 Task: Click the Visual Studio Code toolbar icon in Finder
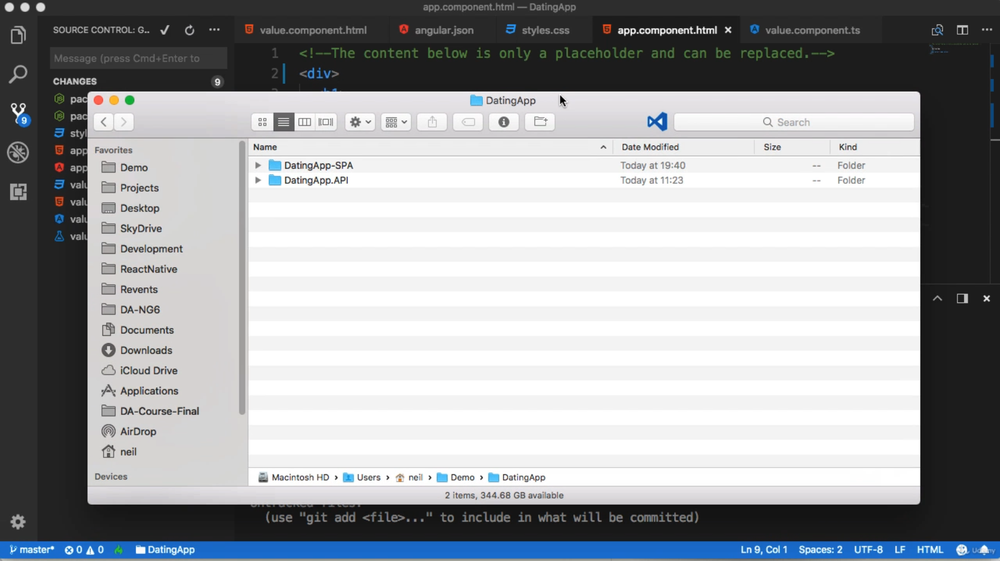657,122
